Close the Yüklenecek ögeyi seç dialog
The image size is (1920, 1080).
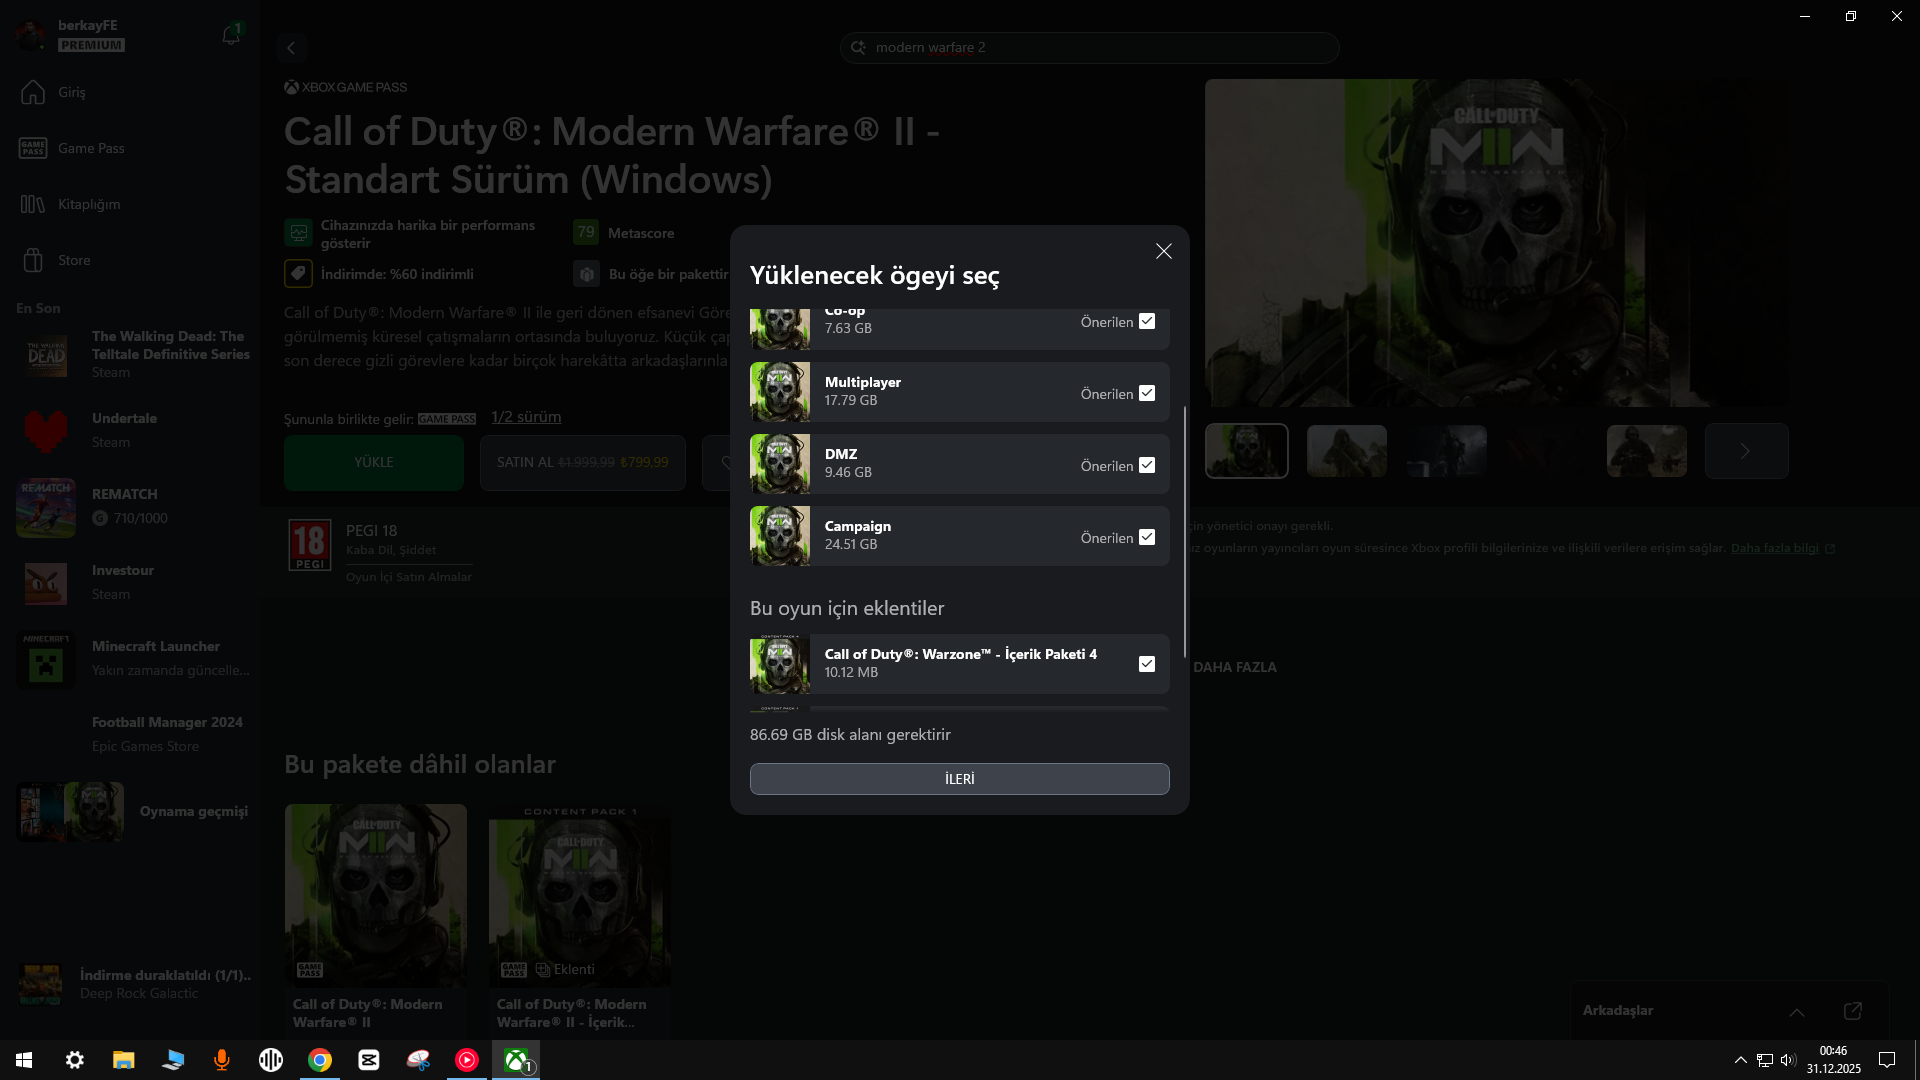coord(1163,251)
